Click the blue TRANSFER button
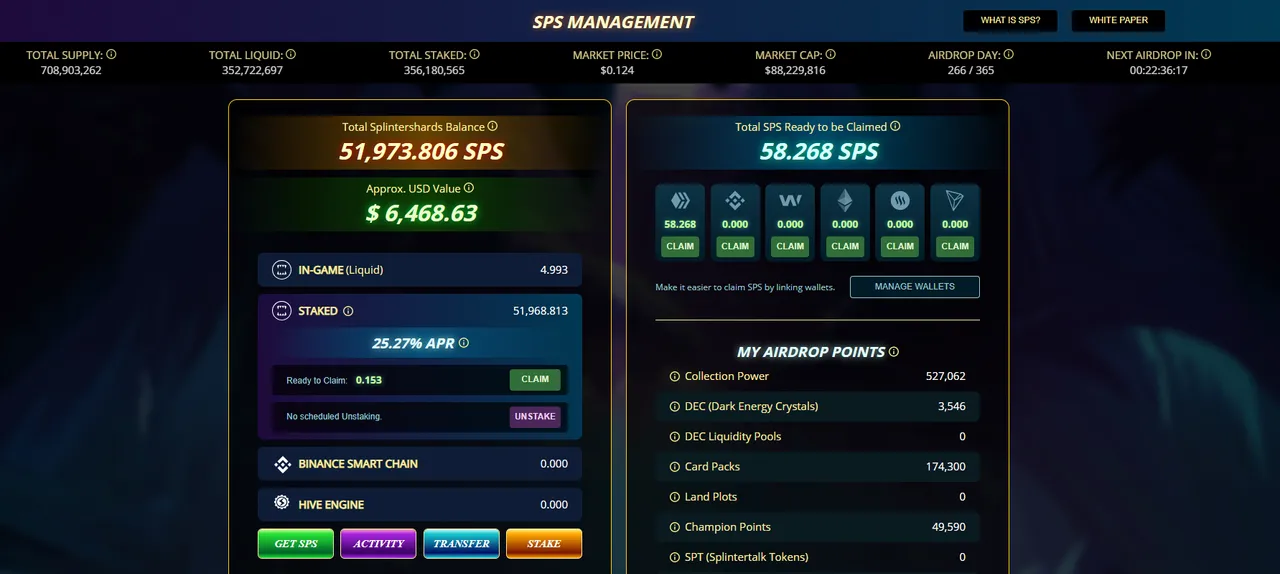The width and height of the screenshot is (1280, 574). pos(461,544)
